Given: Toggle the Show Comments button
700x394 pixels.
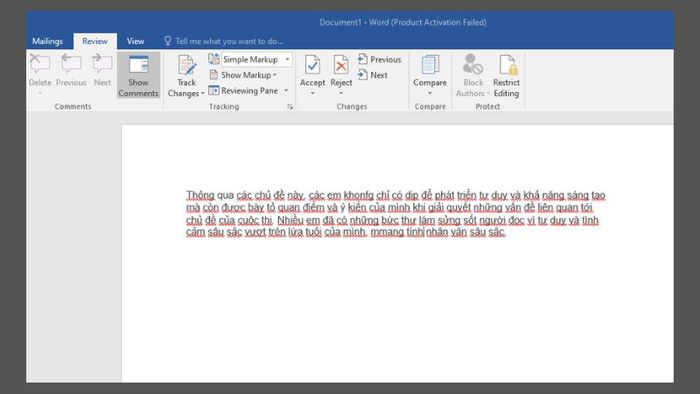Looking at the screenshot, I should [x=138, y=75].
